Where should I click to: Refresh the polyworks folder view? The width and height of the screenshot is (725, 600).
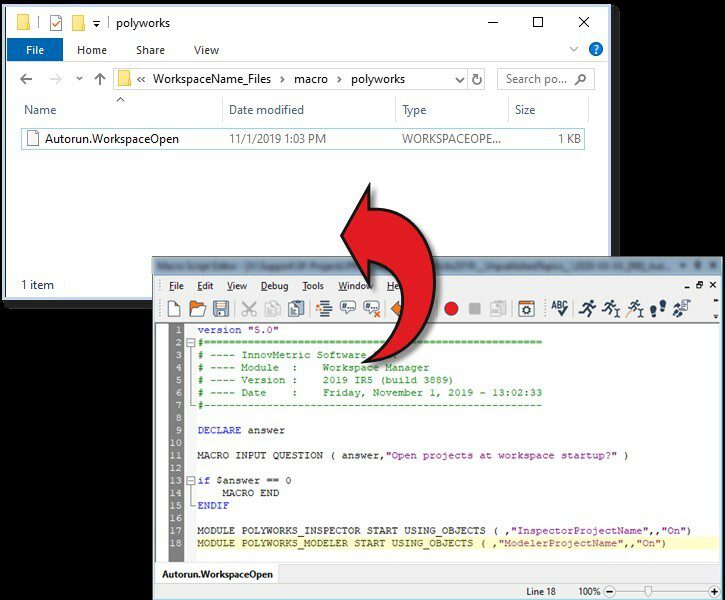477,80
